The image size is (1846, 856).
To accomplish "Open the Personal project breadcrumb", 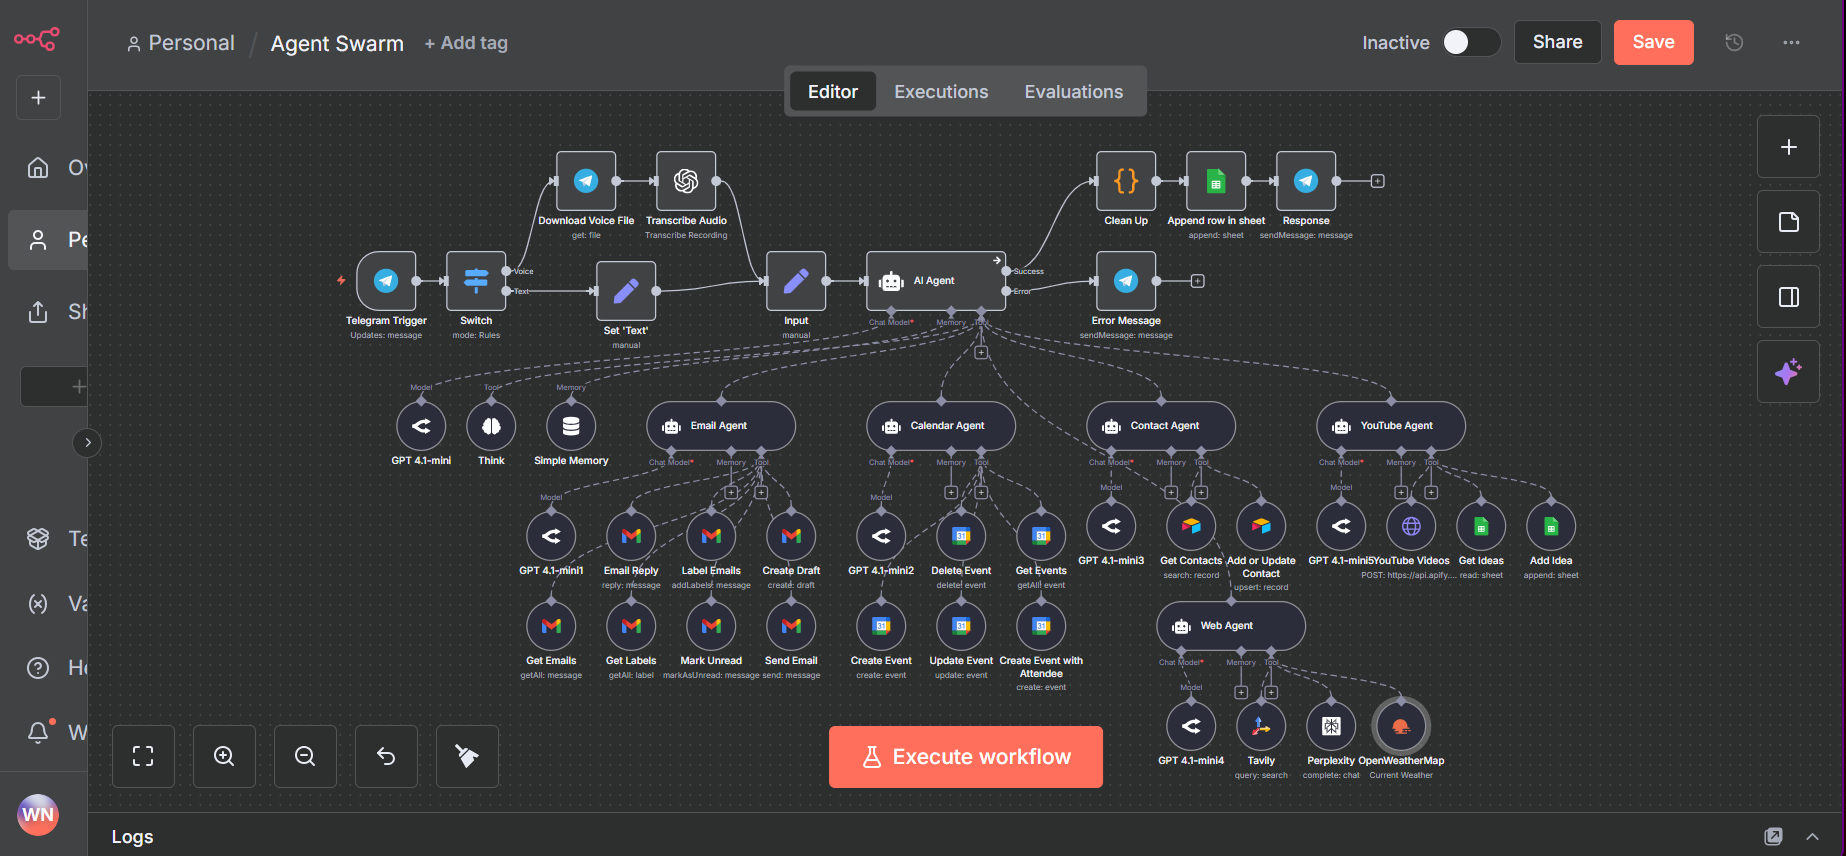I will click(x=181, y=43).
